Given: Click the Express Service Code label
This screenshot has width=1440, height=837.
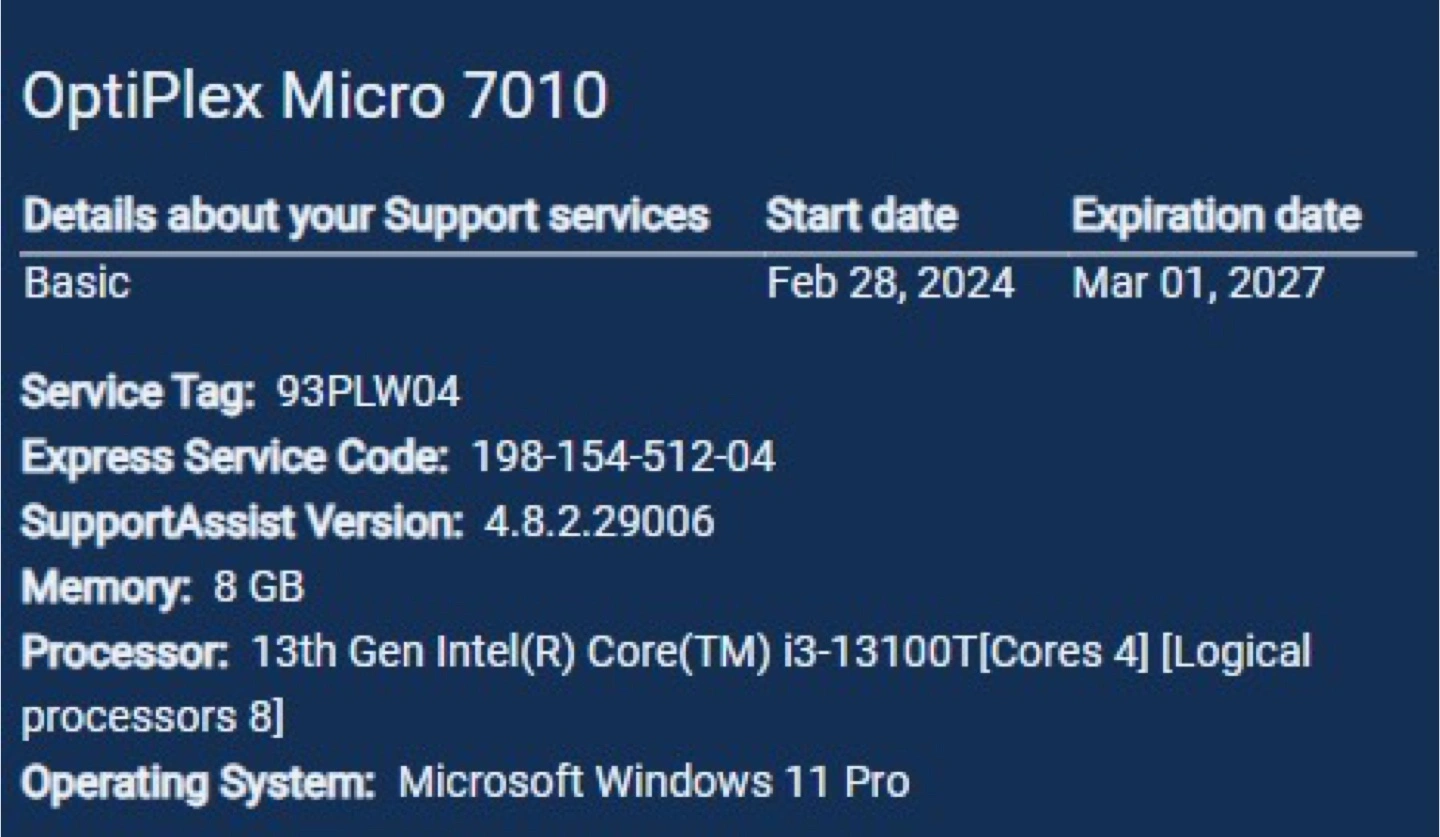Looking at the screenshot, I should (236, 458).
